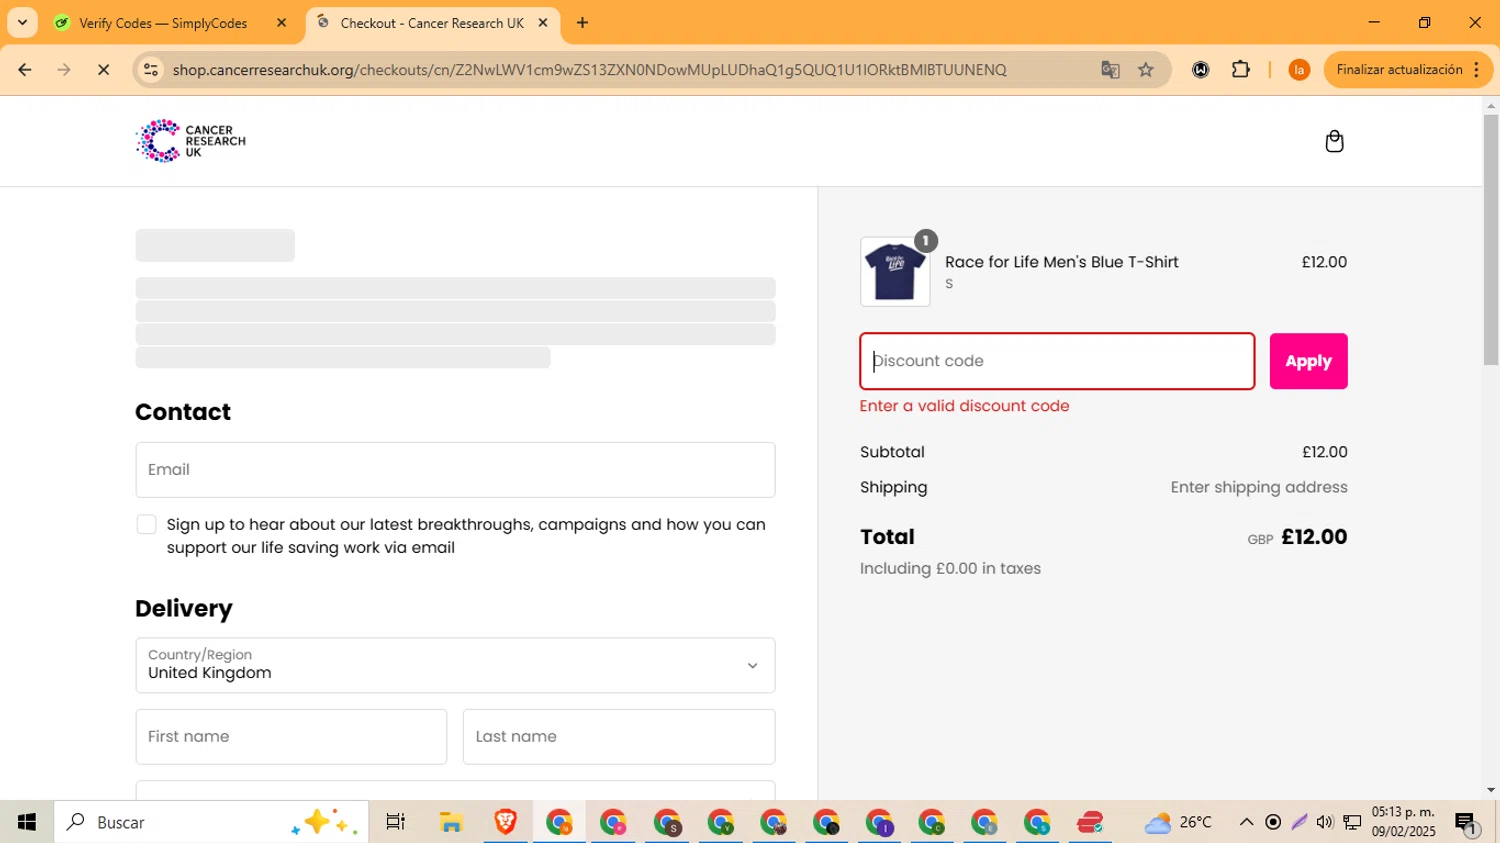
Task: Open the extensions puzzle icon
Action: coord(1241,70)
